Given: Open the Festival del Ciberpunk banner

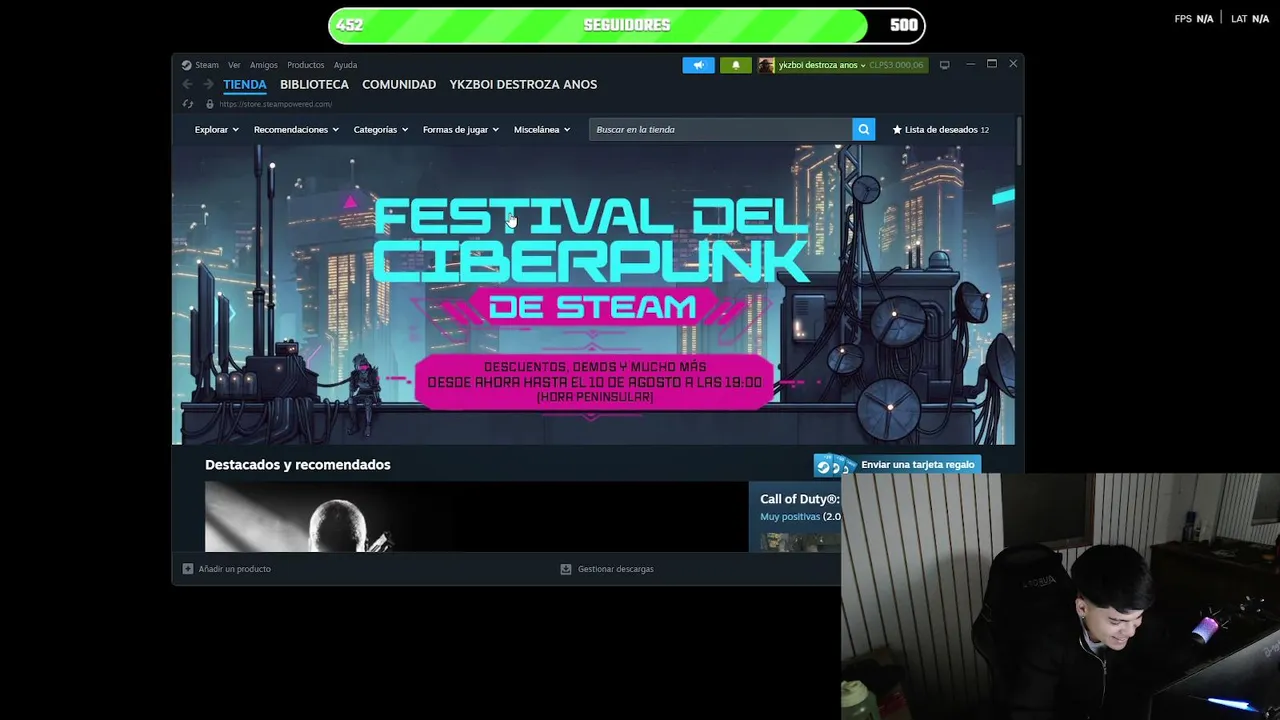Looking at the screenshot, I should pos(594,295).
